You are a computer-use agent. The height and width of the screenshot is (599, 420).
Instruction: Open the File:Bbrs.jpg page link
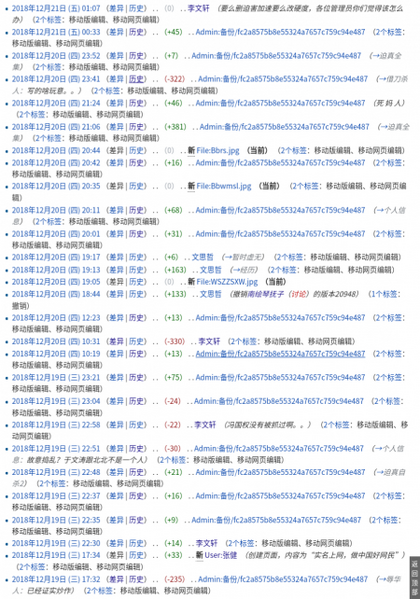pos(218,150)
